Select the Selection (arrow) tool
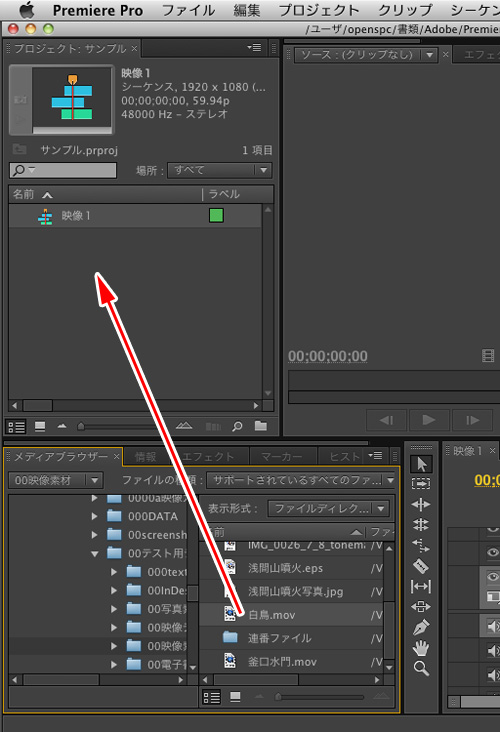The height and width of the screenshot is (732, 500). (x=421, y=464)
